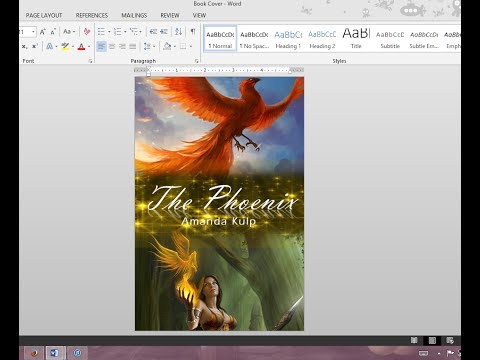Click the keyboard icon in system tray
Viewport: 480px width, 360px height.
[423, 353]
